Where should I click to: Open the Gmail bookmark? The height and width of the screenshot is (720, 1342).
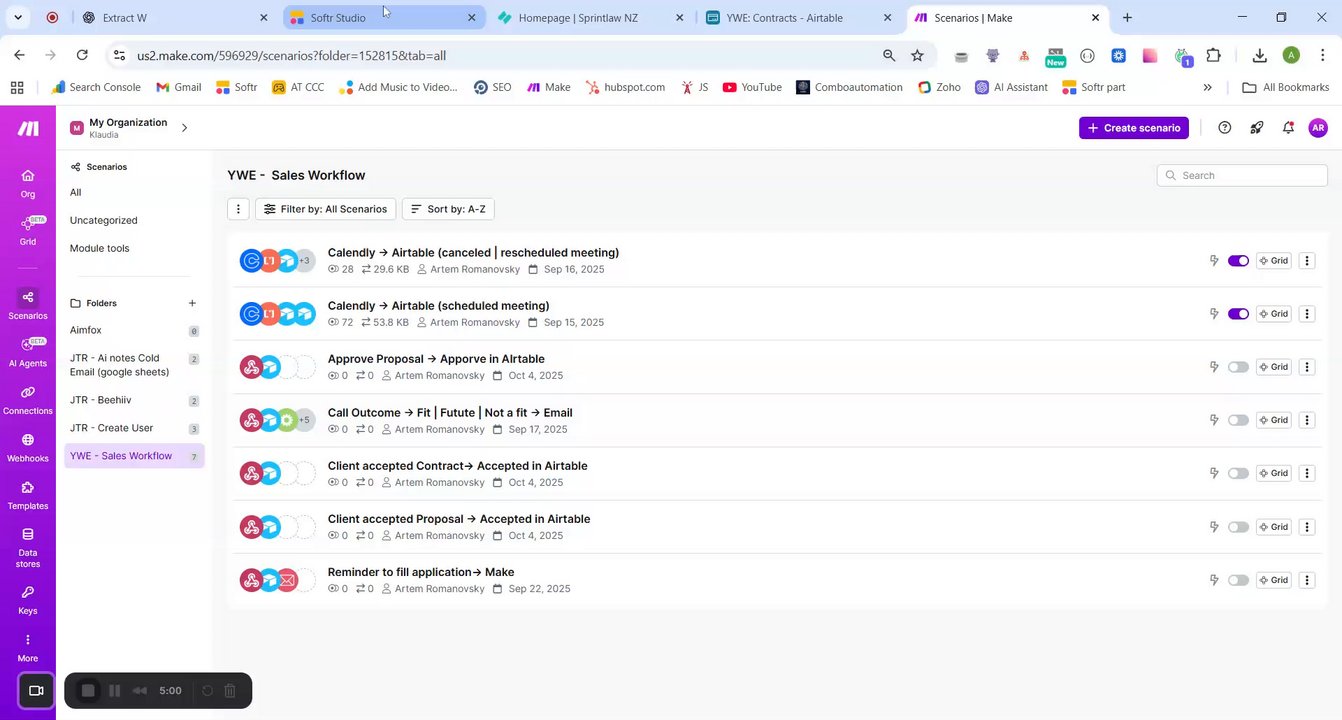point(178,88)
